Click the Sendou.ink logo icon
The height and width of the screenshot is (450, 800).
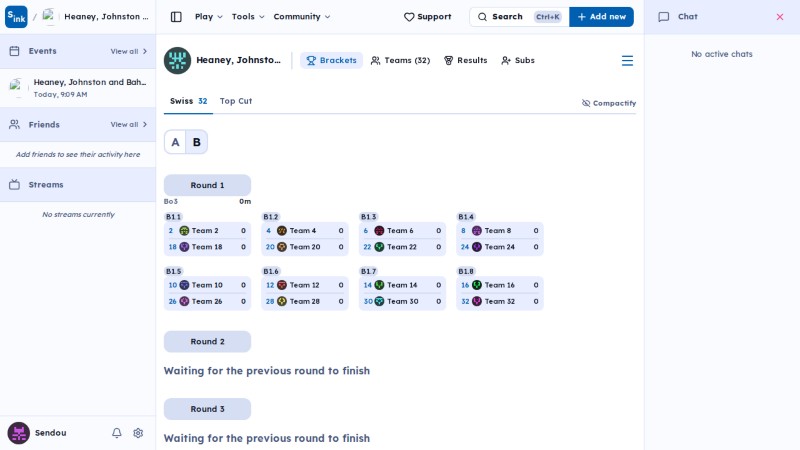click(x=16, y=17)
